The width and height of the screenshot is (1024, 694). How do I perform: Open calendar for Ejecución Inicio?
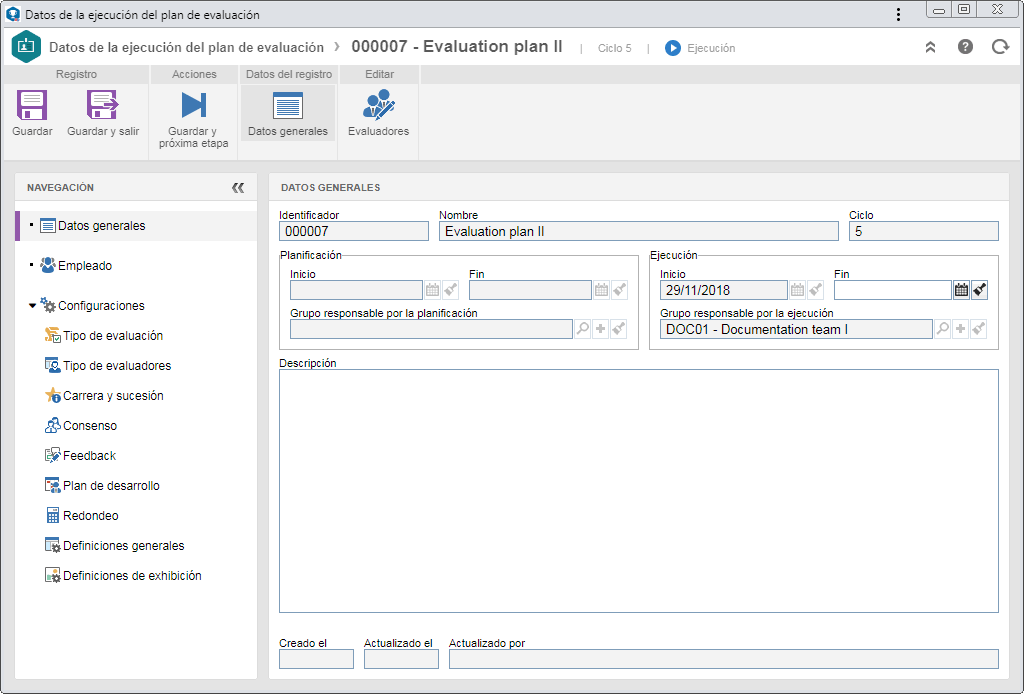797,290
